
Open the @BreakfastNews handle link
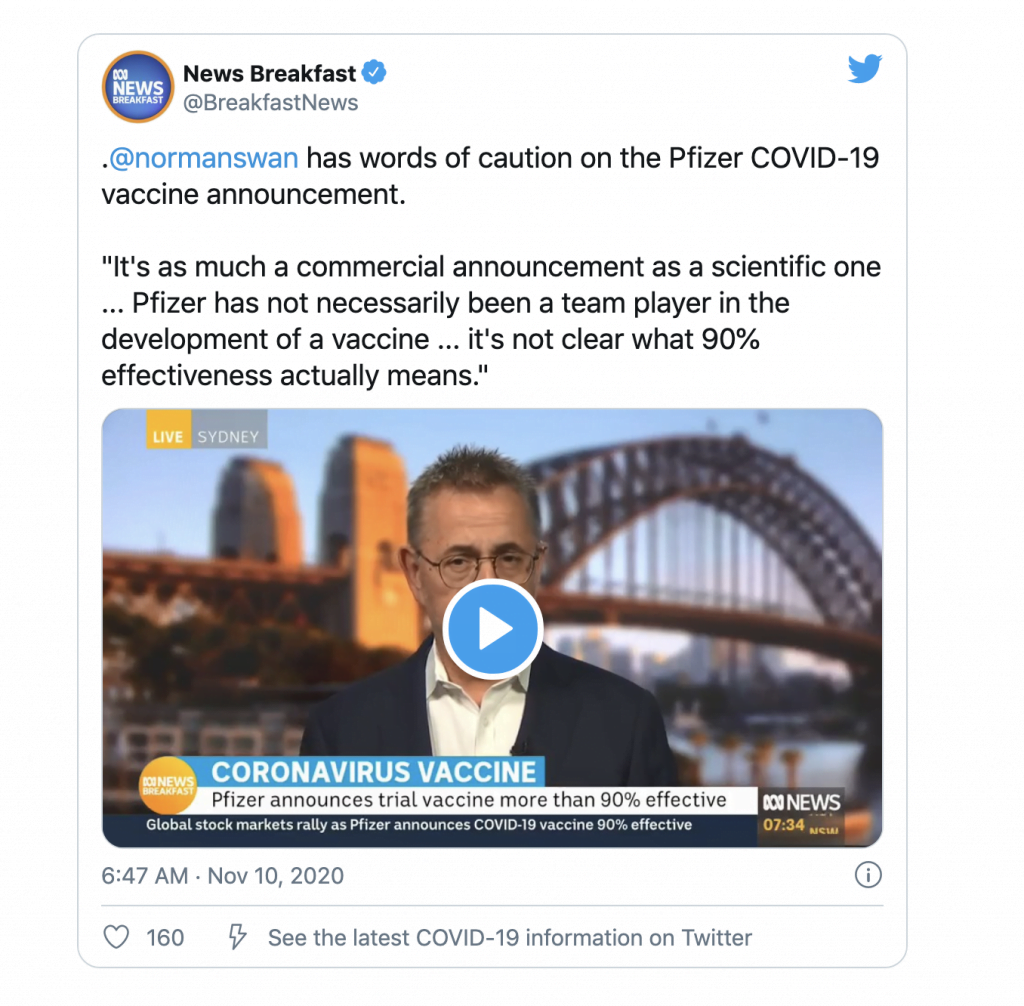[270, 103]
